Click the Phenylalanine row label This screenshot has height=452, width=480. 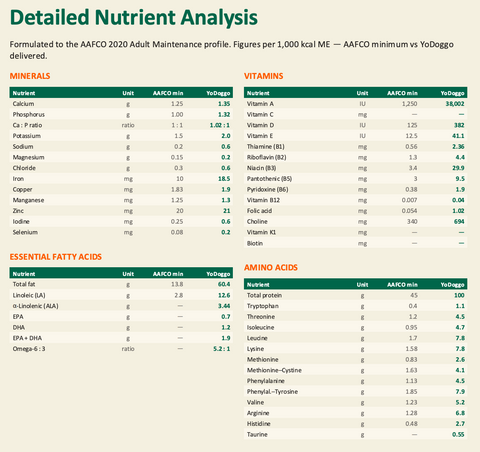tap(266, 381)
